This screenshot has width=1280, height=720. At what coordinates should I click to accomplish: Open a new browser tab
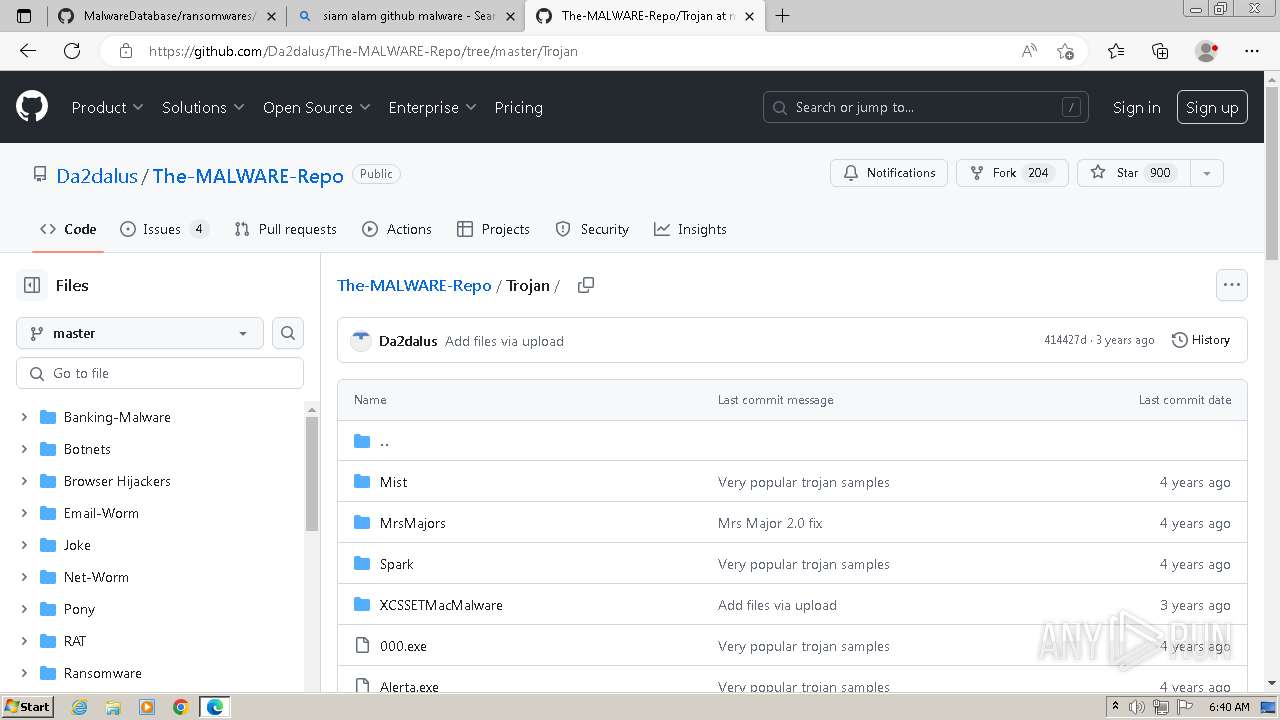[782, 16]
